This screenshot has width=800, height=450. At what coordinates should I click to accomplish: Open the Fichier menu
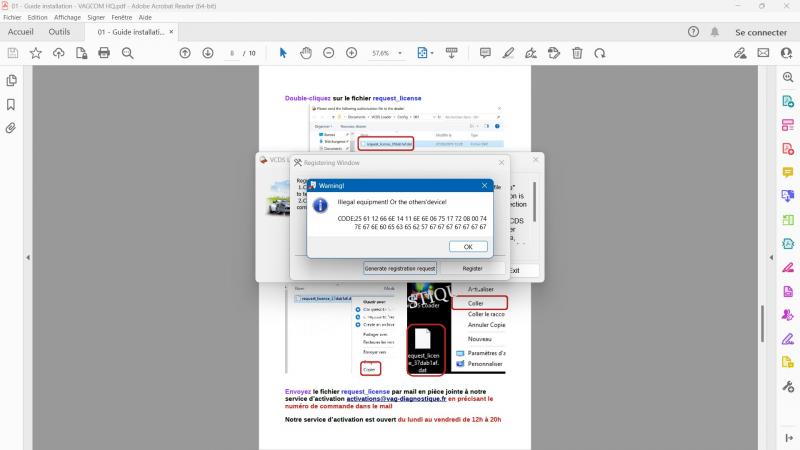[x=12, y=17]
